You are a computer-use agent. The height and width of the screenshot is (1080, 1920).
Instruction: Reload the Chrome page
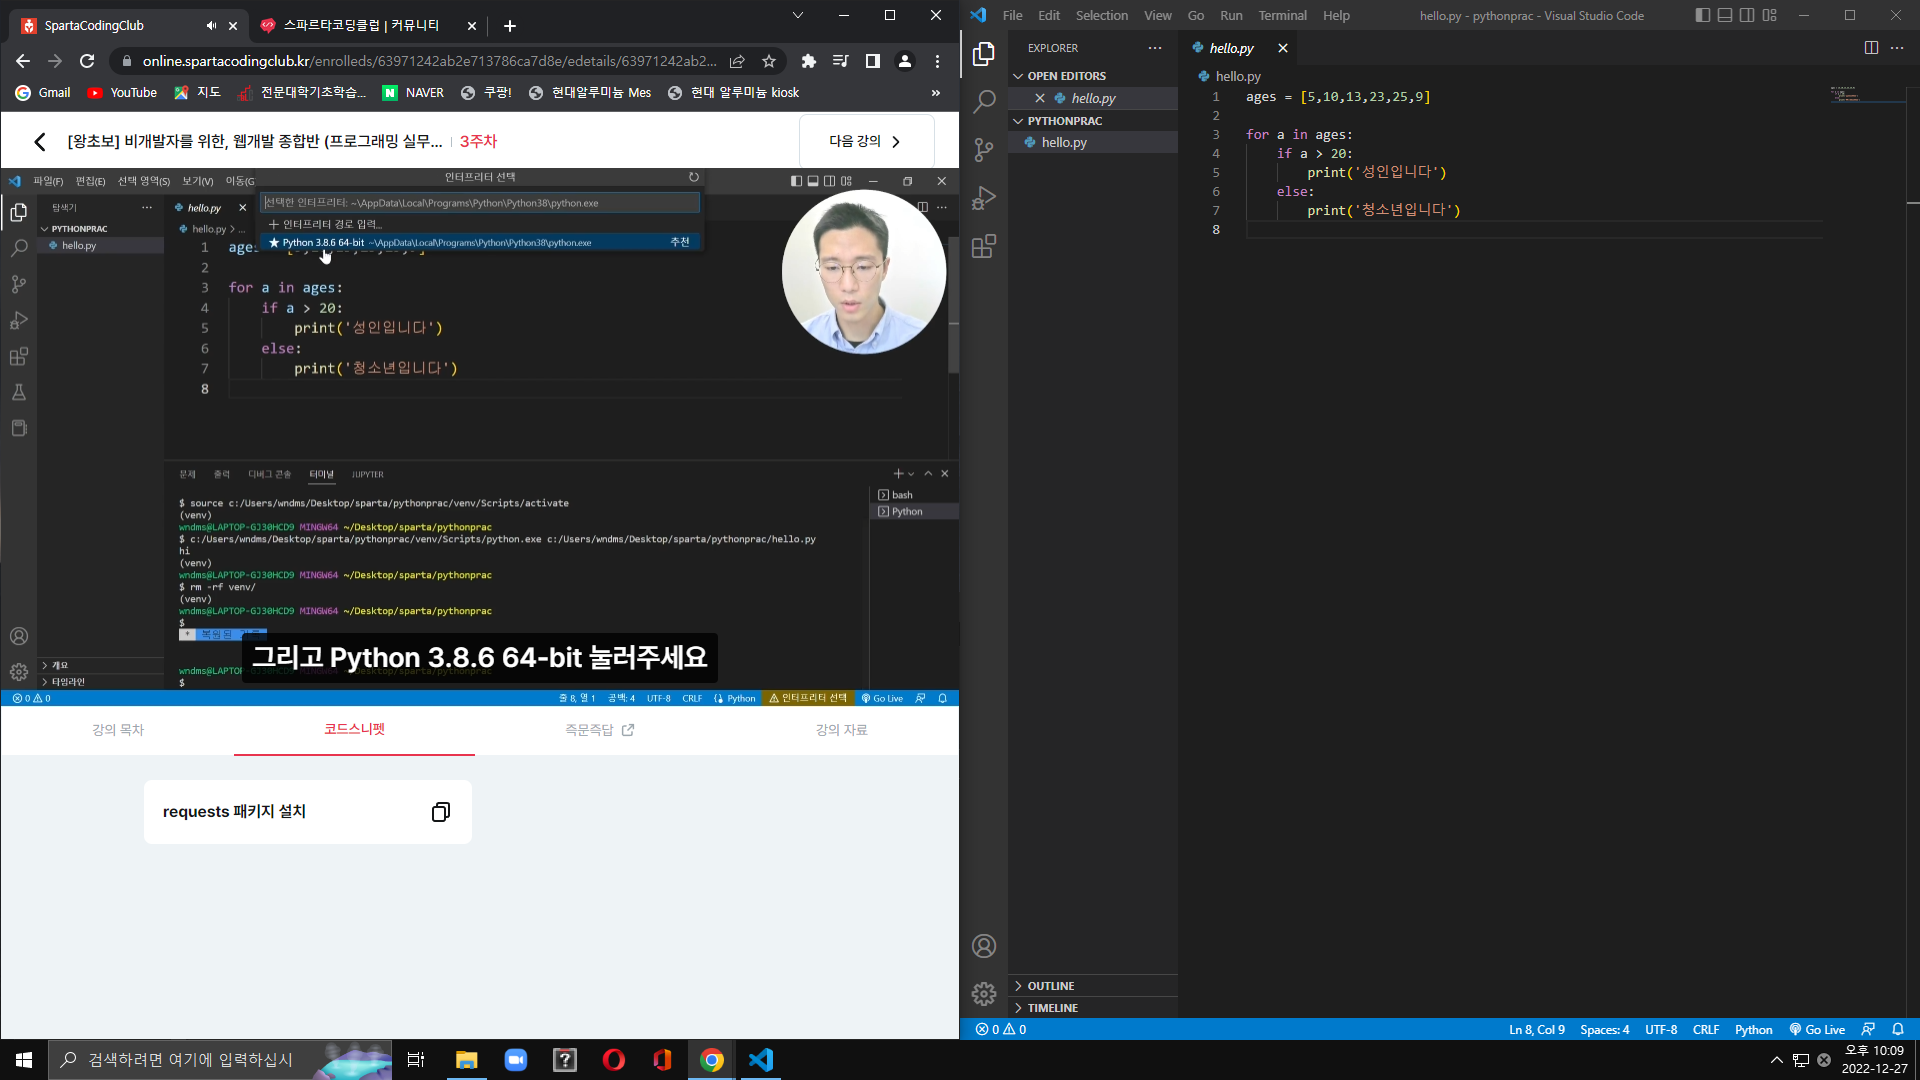coord(87,61)
